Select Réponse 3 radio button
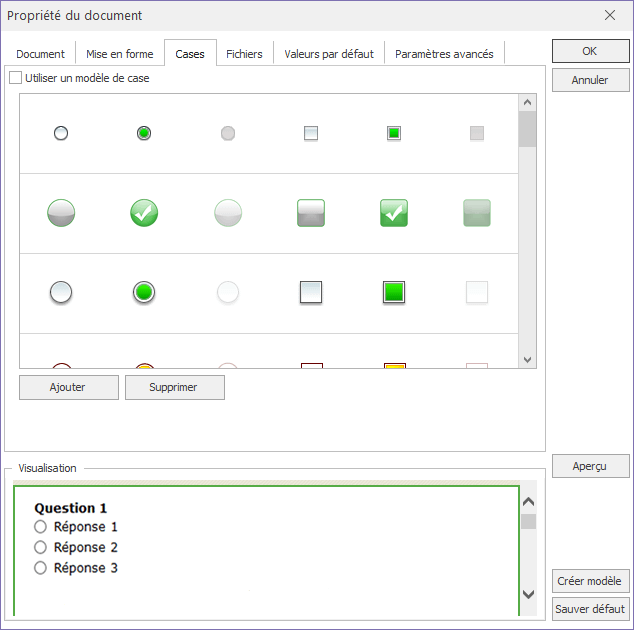The width and height of the screenshot is (636, 632). click(x=40, y=568)
